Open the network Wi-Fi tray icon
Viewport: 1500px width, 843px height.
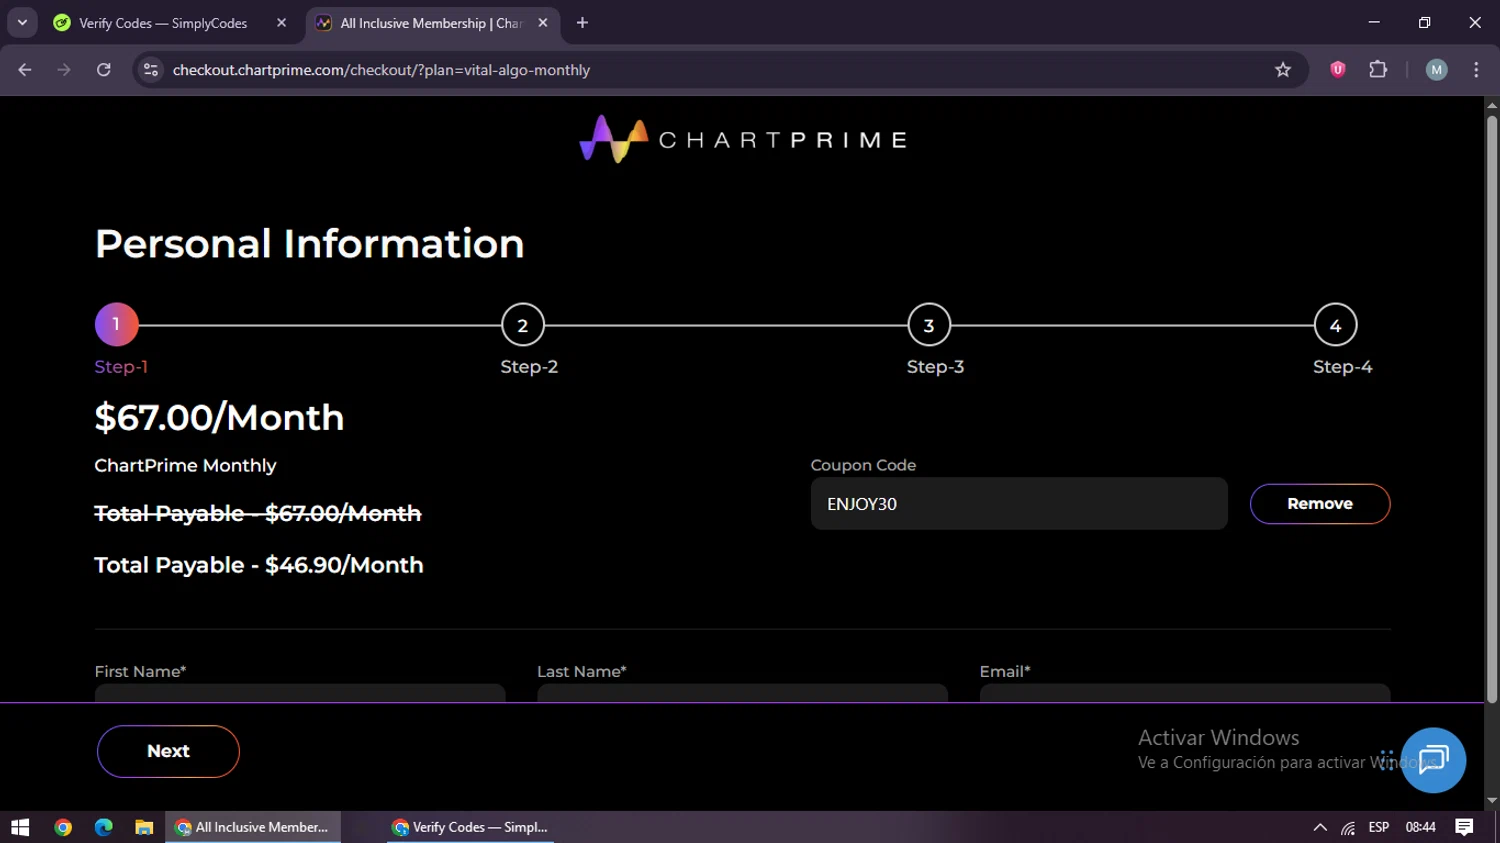(1349, 827)
